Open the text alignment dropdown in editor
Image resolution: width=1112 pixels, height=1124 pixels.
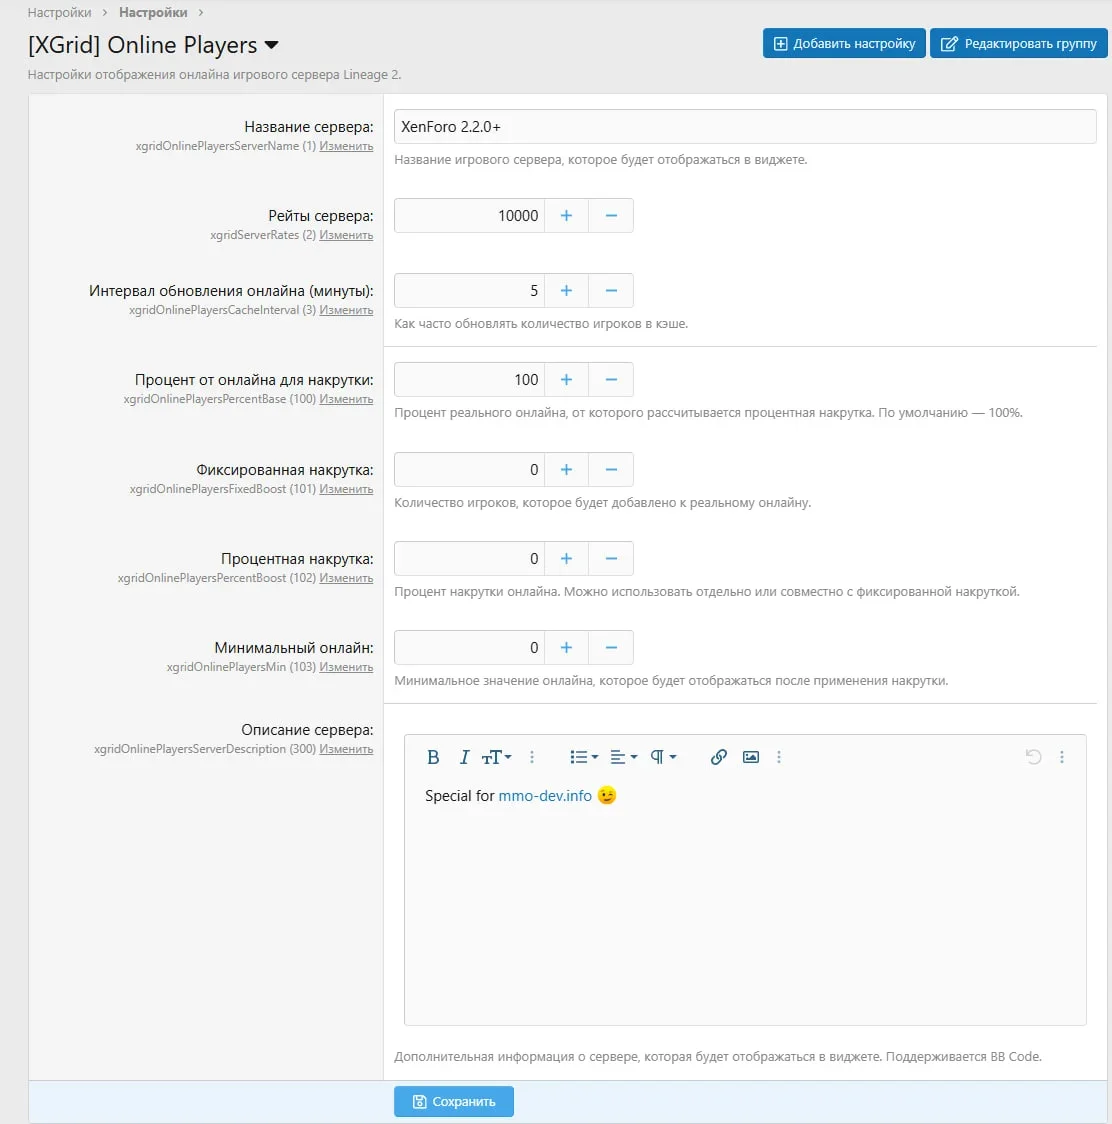(623, 757)
